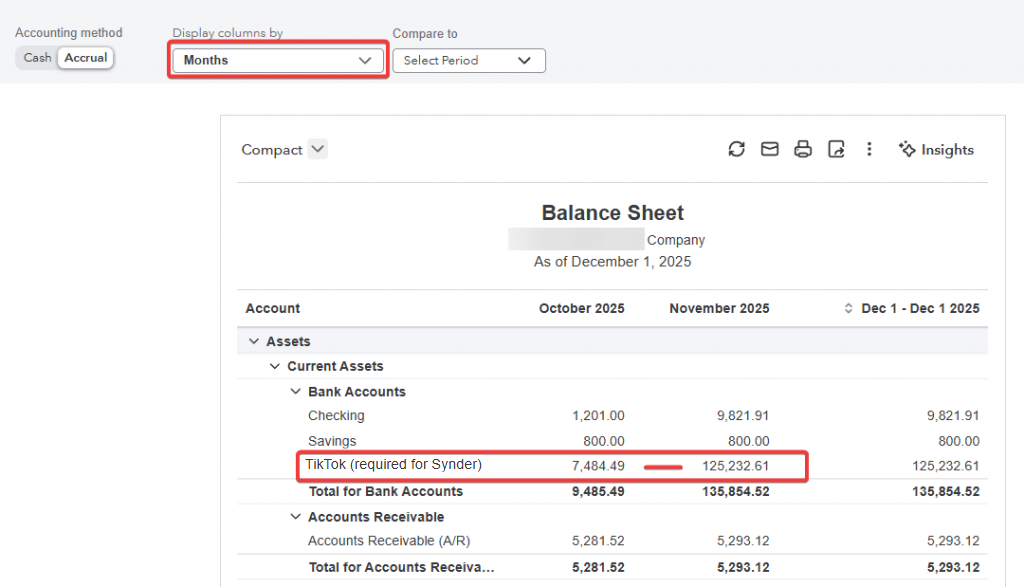Select the Accrual accounting method

[x=86, y=58]
